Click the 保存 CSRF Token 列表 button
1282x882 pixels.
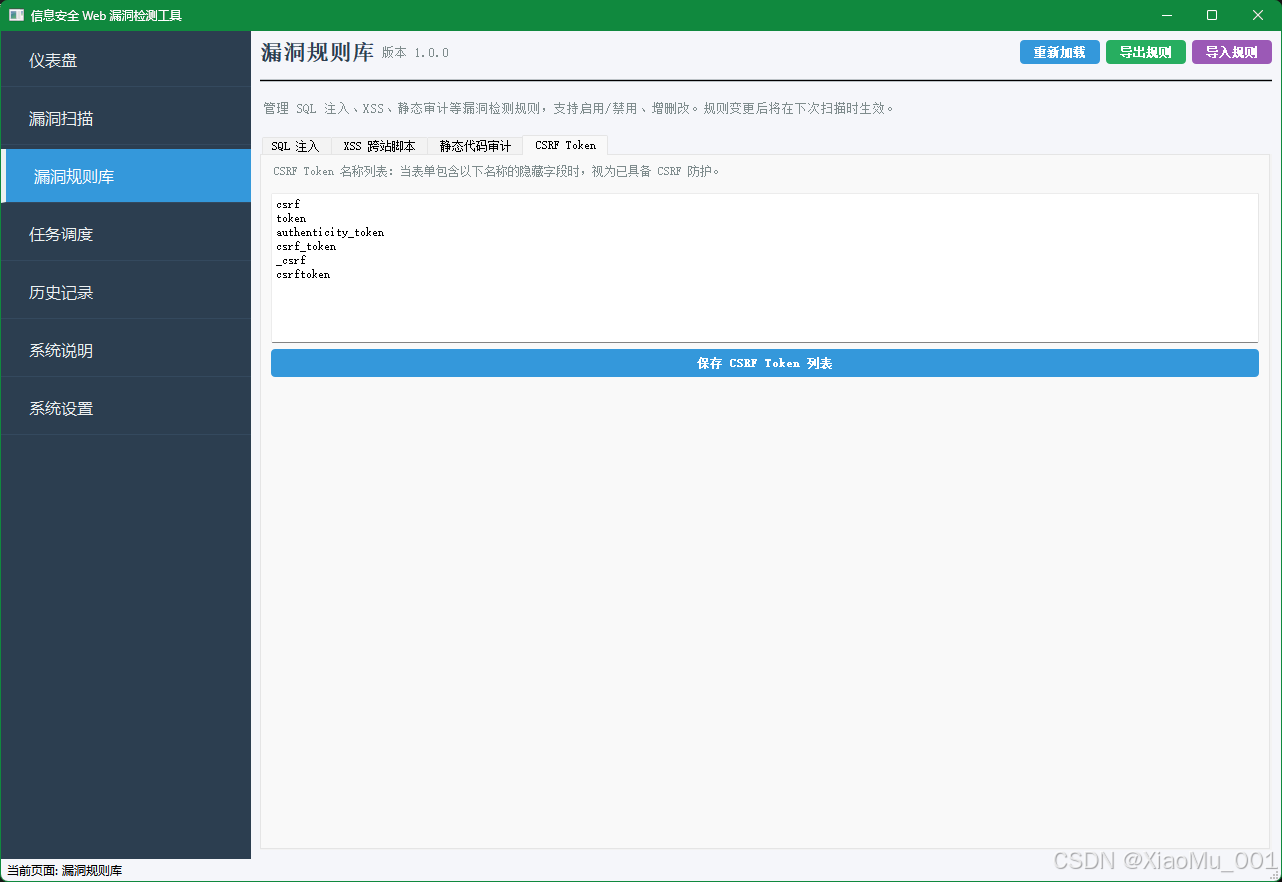(x=764, y=363)
